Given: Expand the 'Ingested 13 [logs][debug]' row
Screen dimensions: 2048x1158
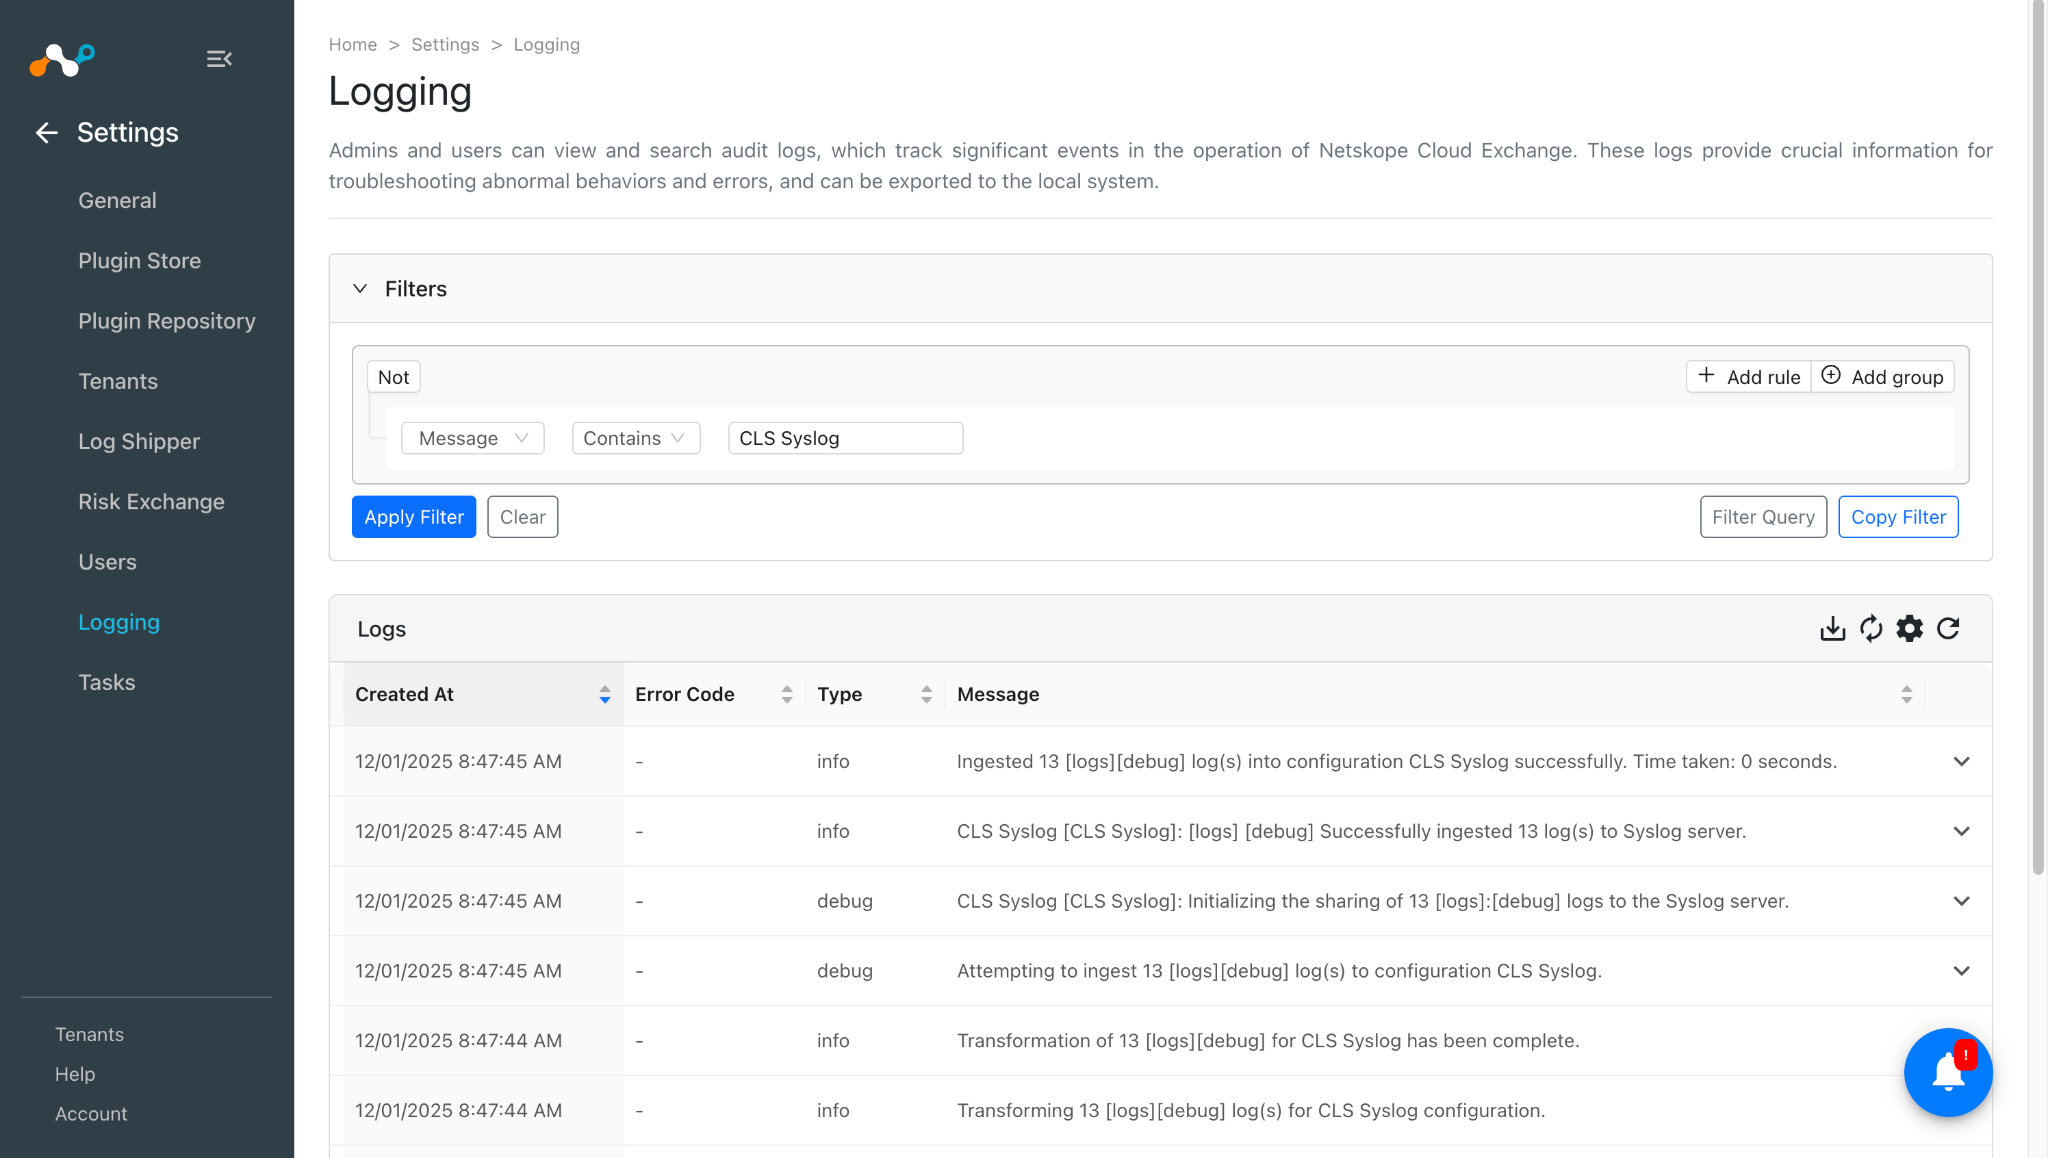Looking at the screenshot, I should click(x=1961, y=761).
